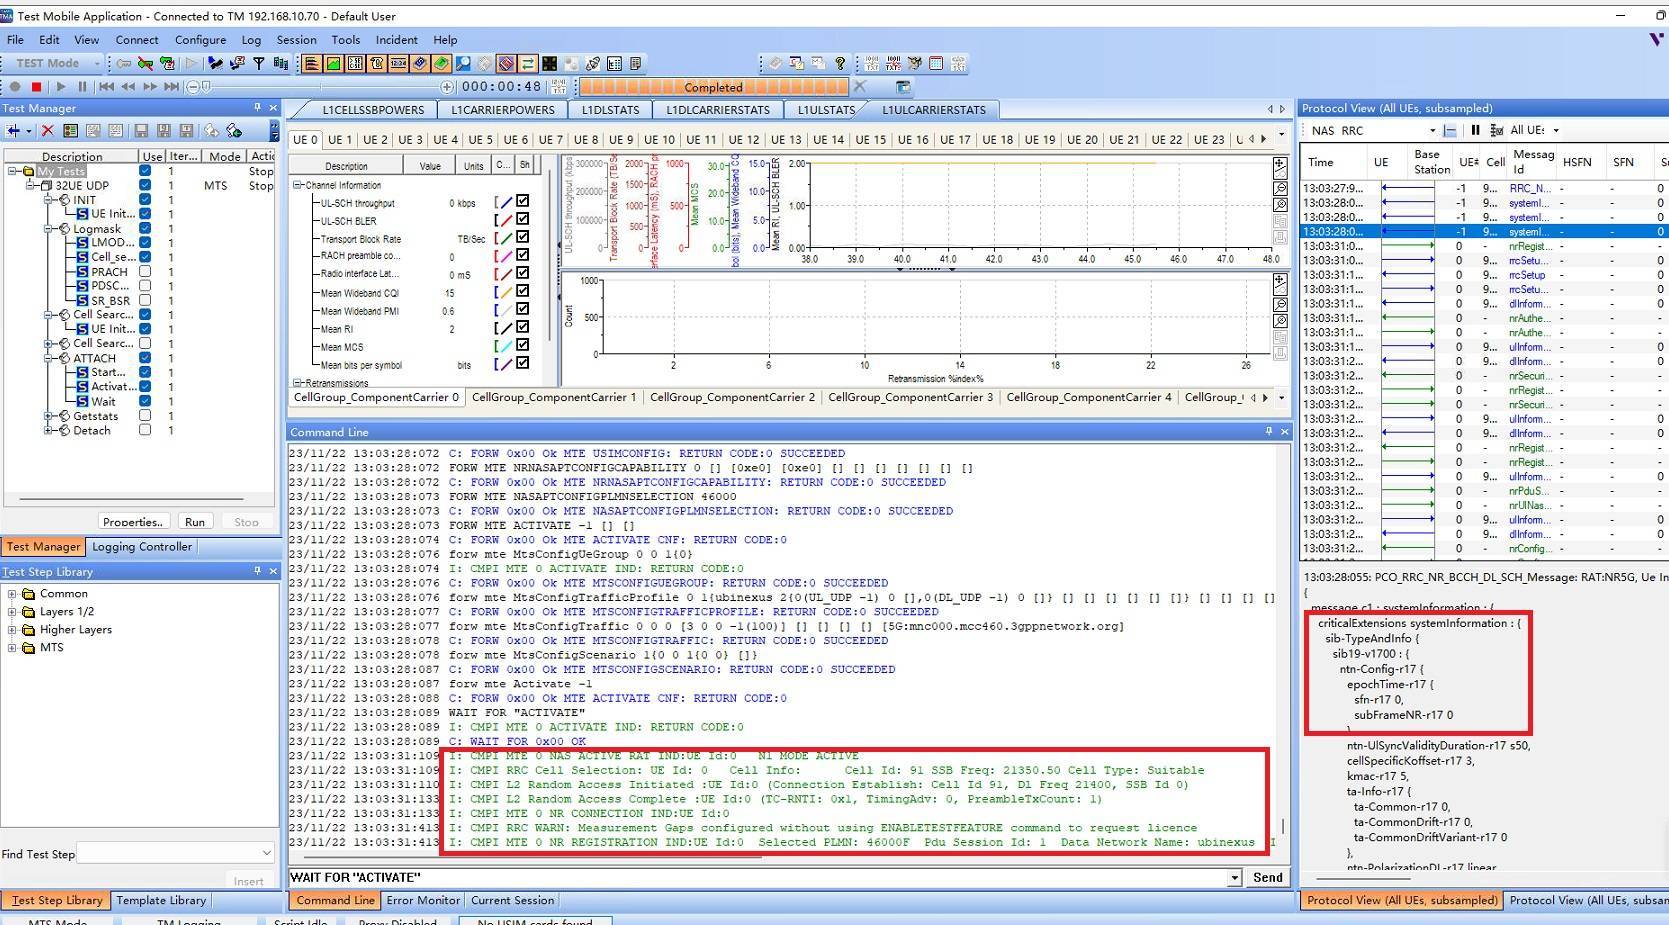Open the TEST Mode dropdown
The width and height of the screenshot is (1669, 925).
tap(97, 63)
